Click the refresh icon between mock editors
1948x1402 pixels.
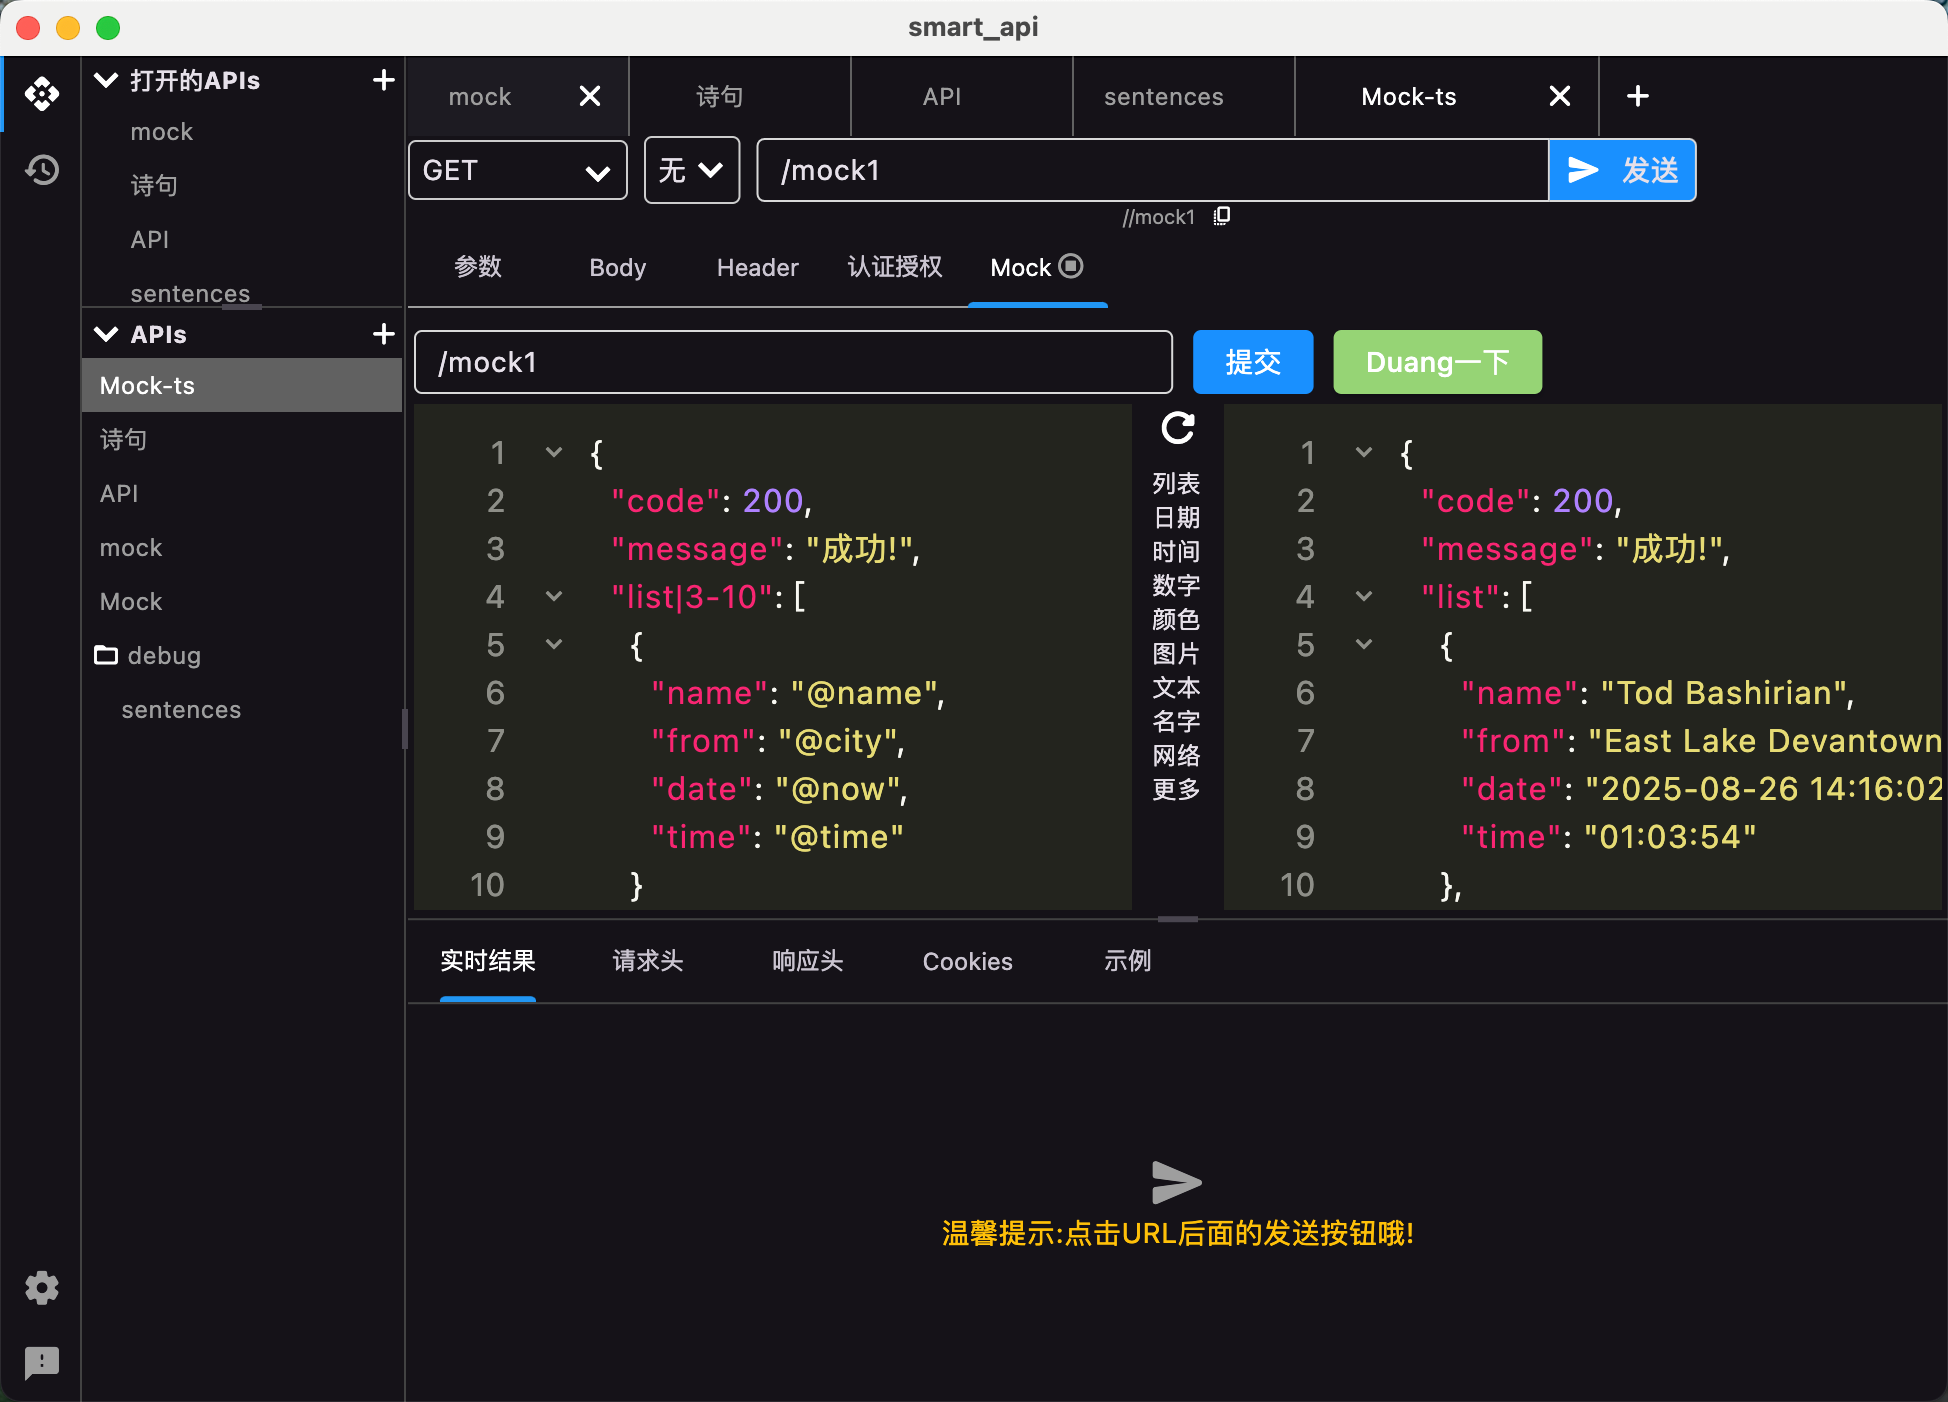click(x=1177, y=428)
